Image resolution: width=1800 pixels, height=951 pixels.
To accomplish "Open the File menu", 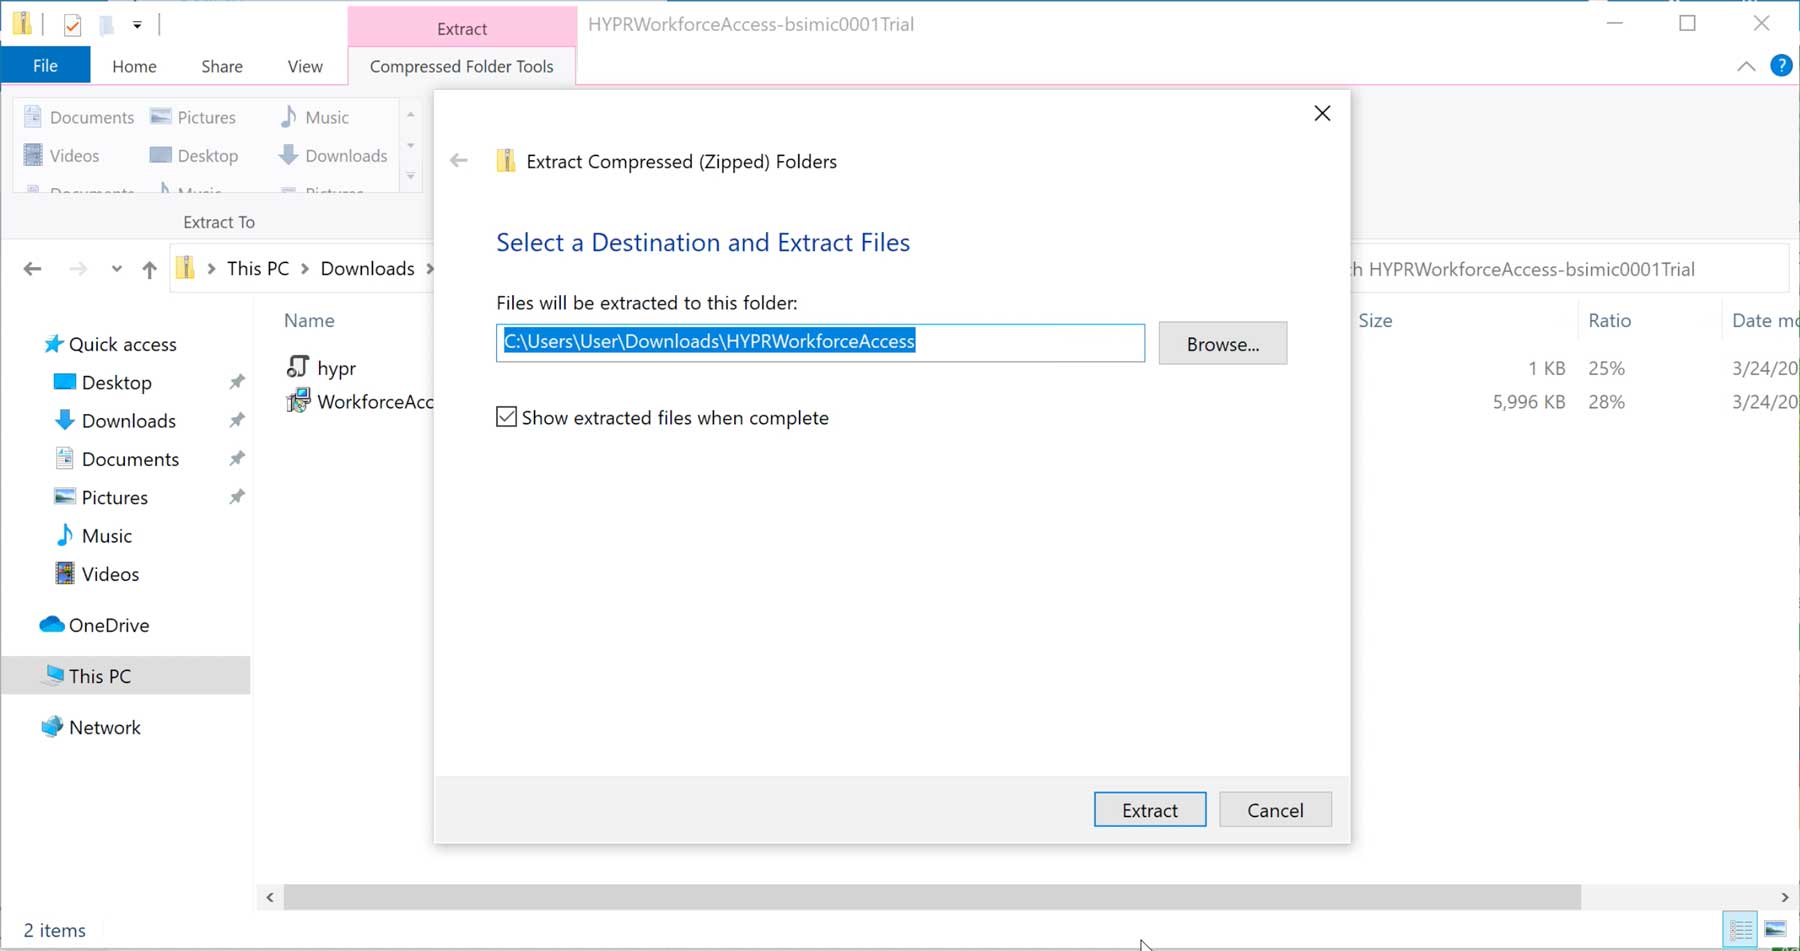I will pos(45,66).
